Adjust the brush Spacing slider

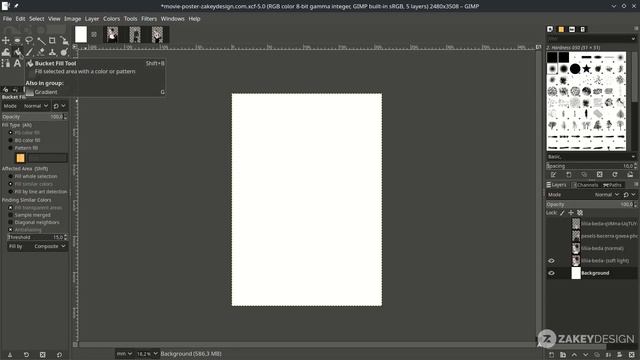[591, 166]
